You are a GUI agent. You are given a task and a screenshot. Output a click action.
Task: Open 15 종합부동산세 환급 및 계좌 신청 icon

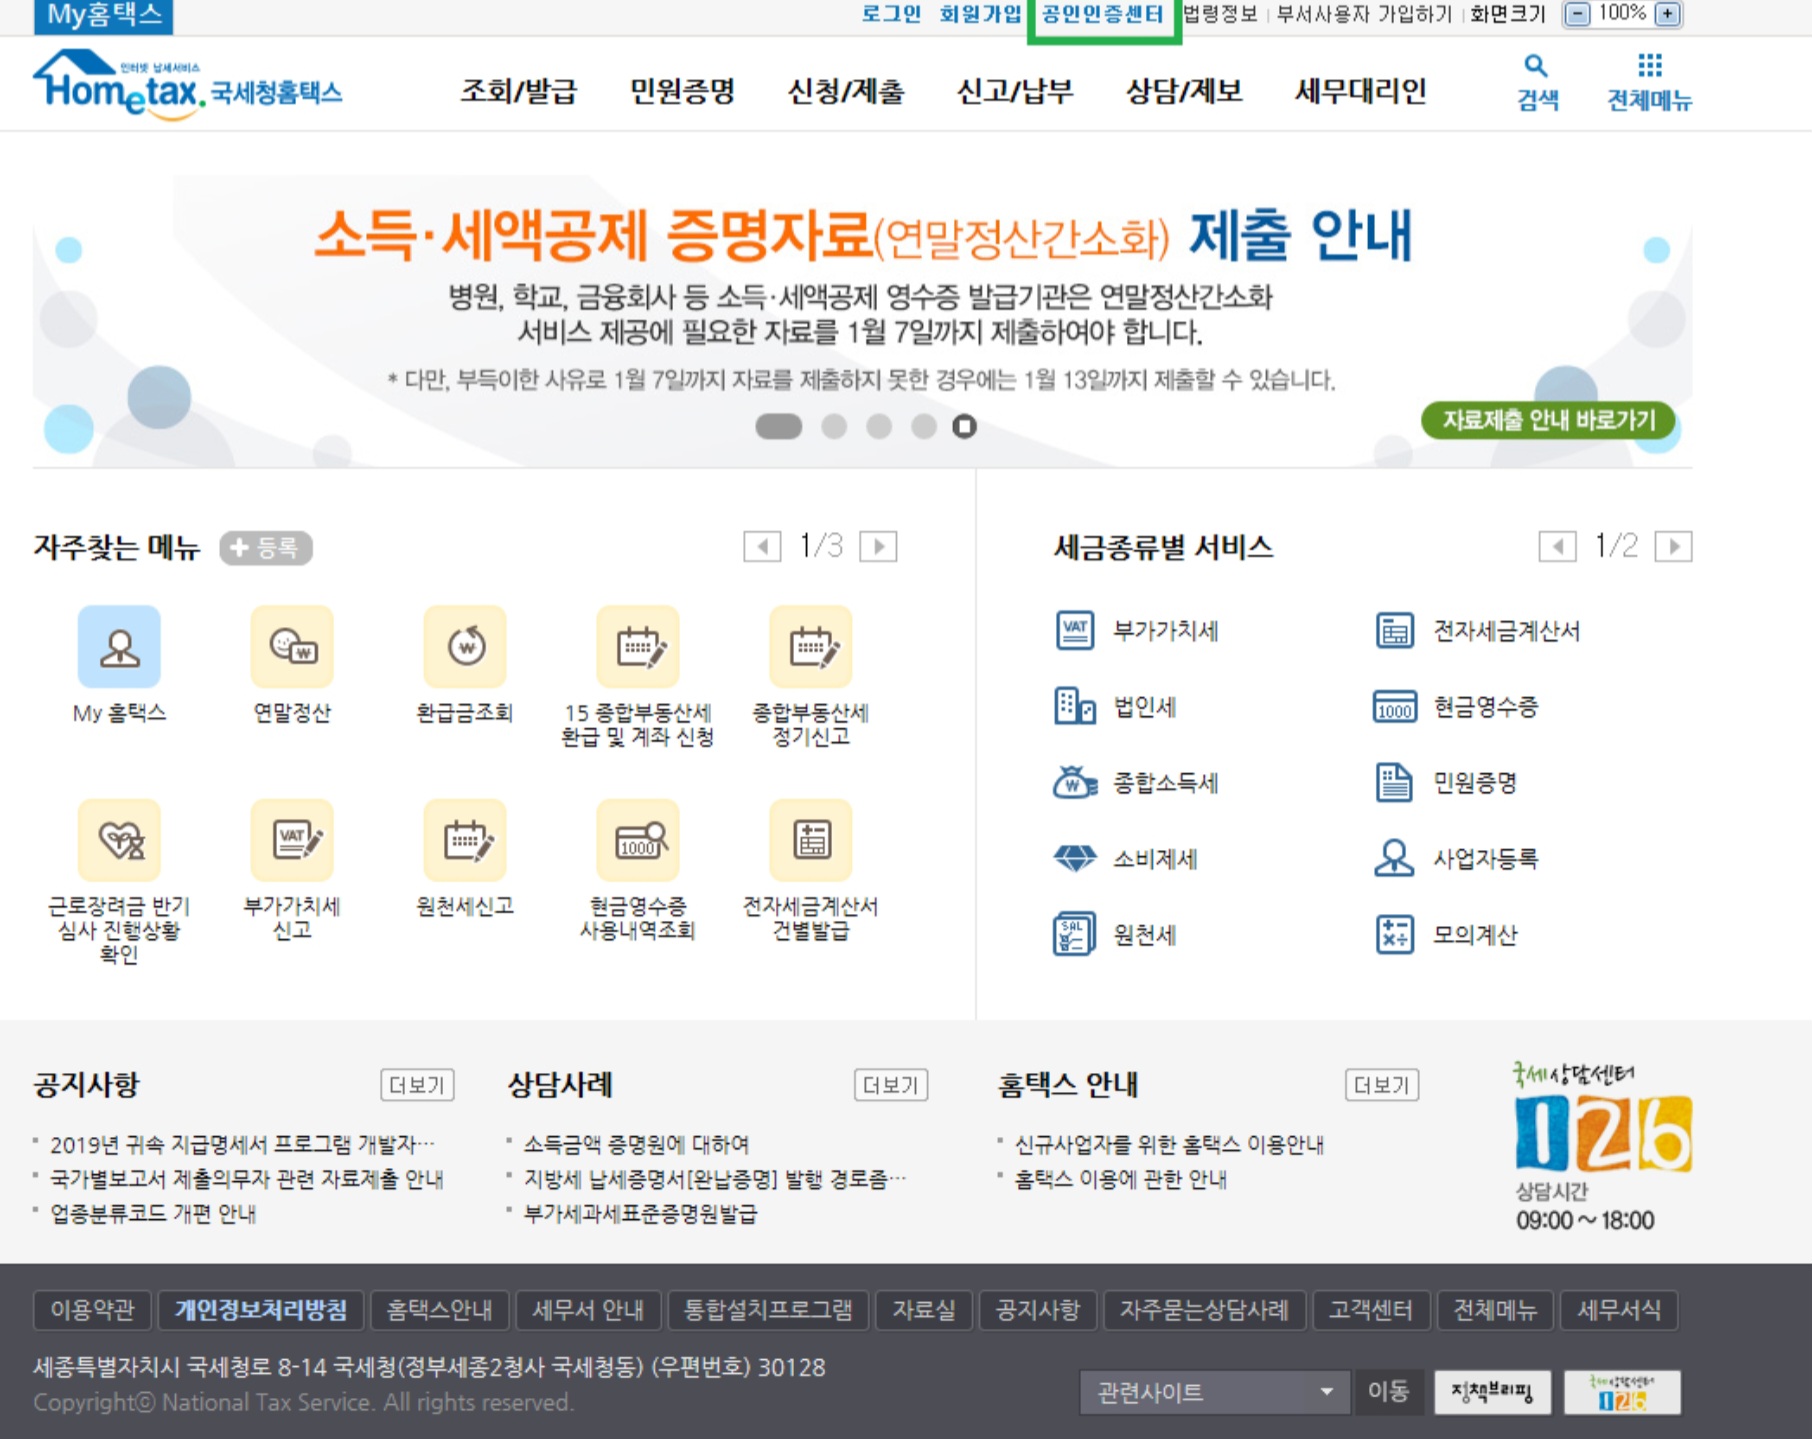click(638, 646)
